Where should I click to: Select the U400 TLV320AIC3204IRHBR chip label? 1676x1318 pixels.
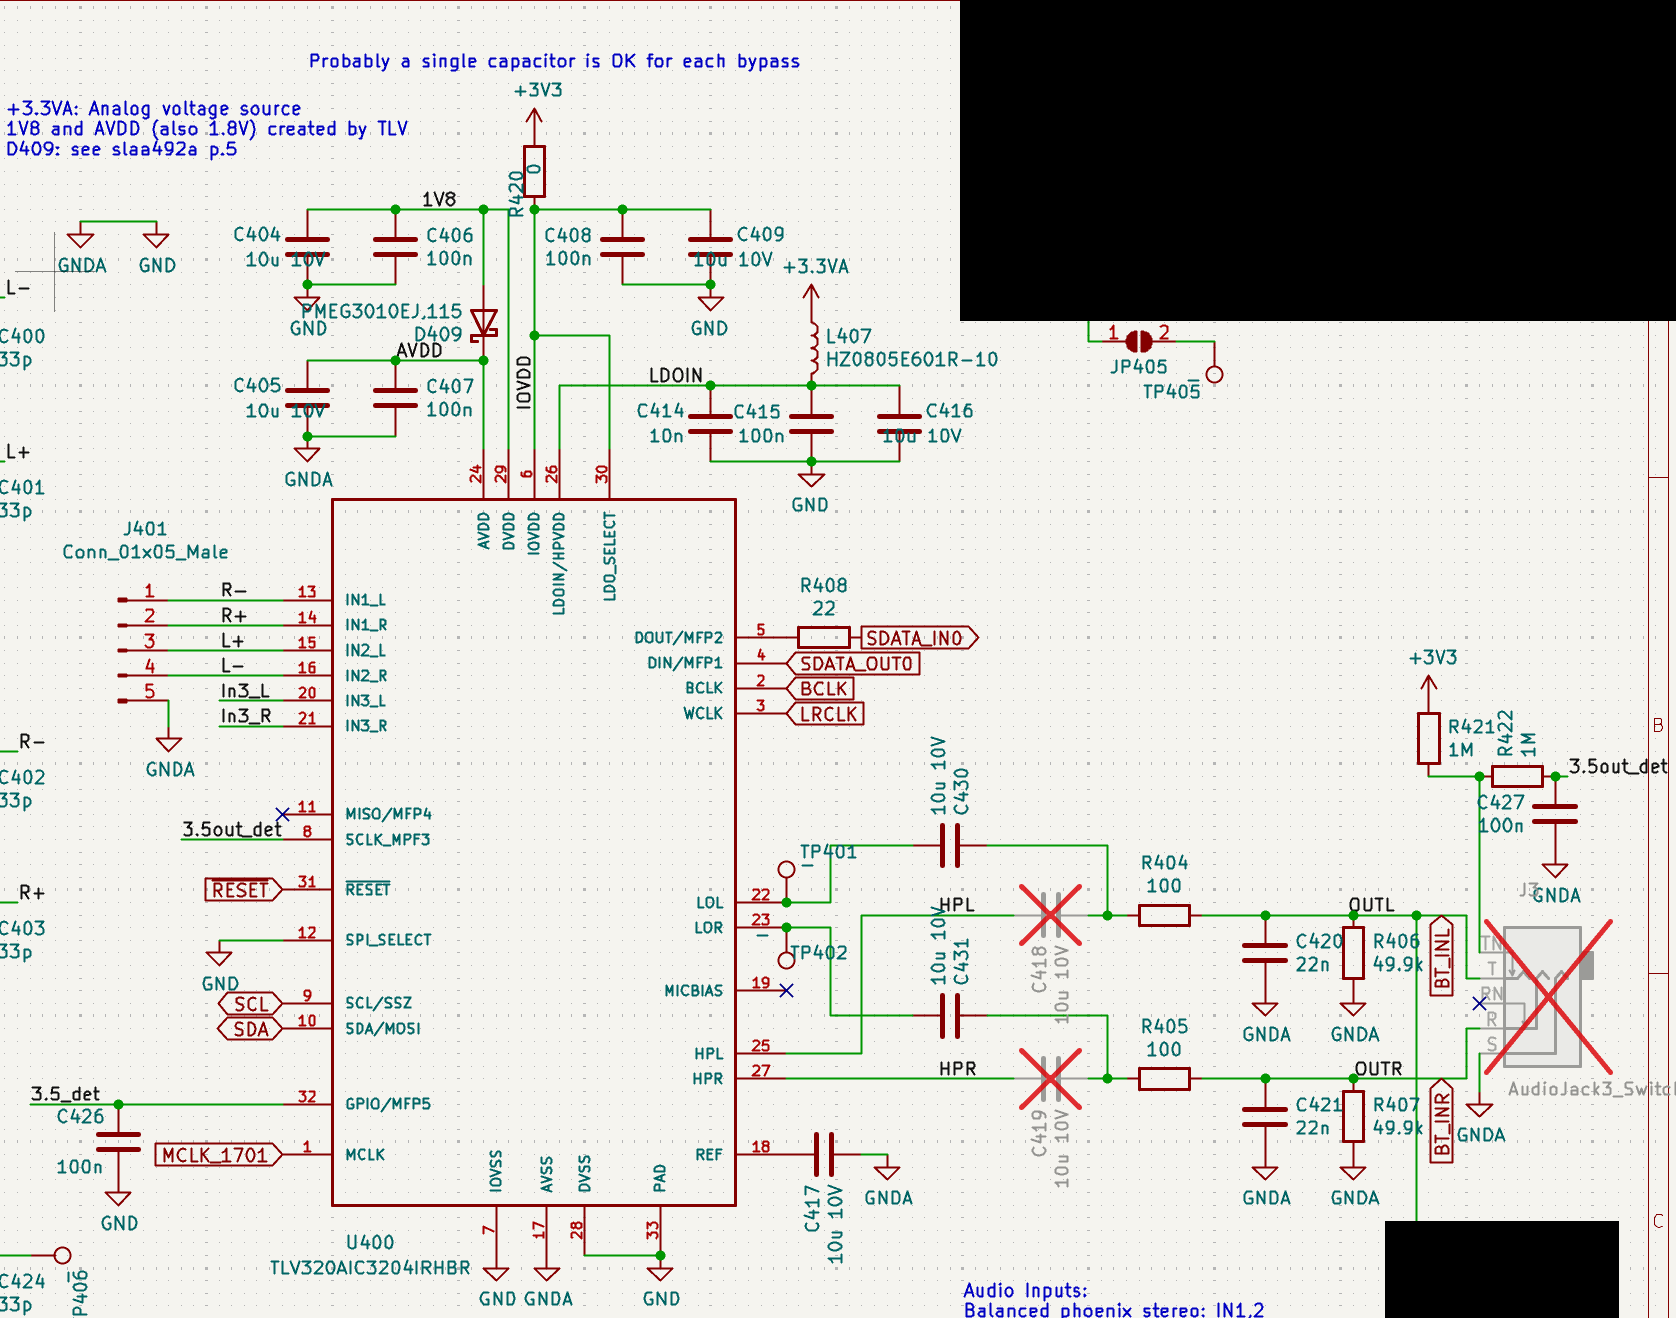point(370,1255)
